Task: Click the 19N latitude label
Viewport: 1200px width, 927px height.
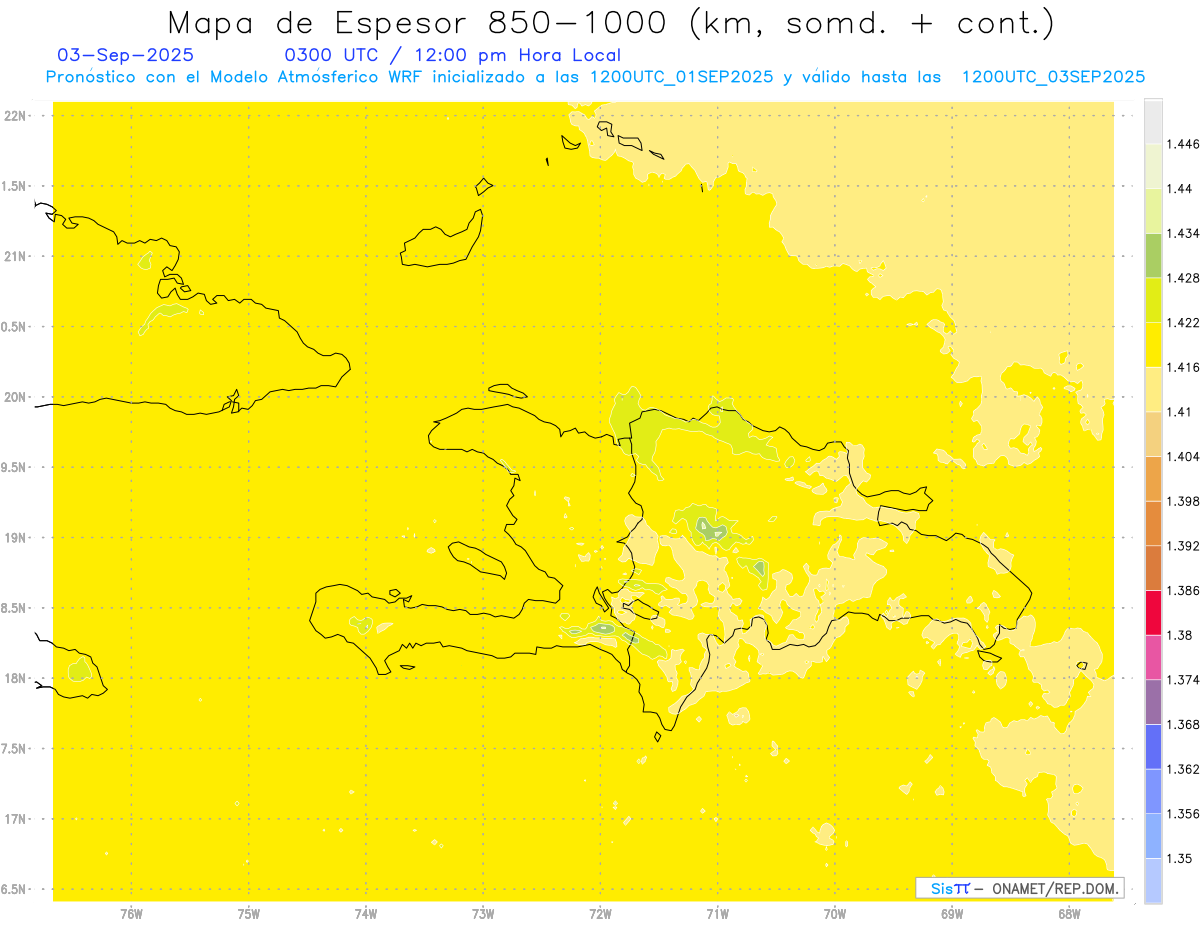Action: (x=15, y=538)
